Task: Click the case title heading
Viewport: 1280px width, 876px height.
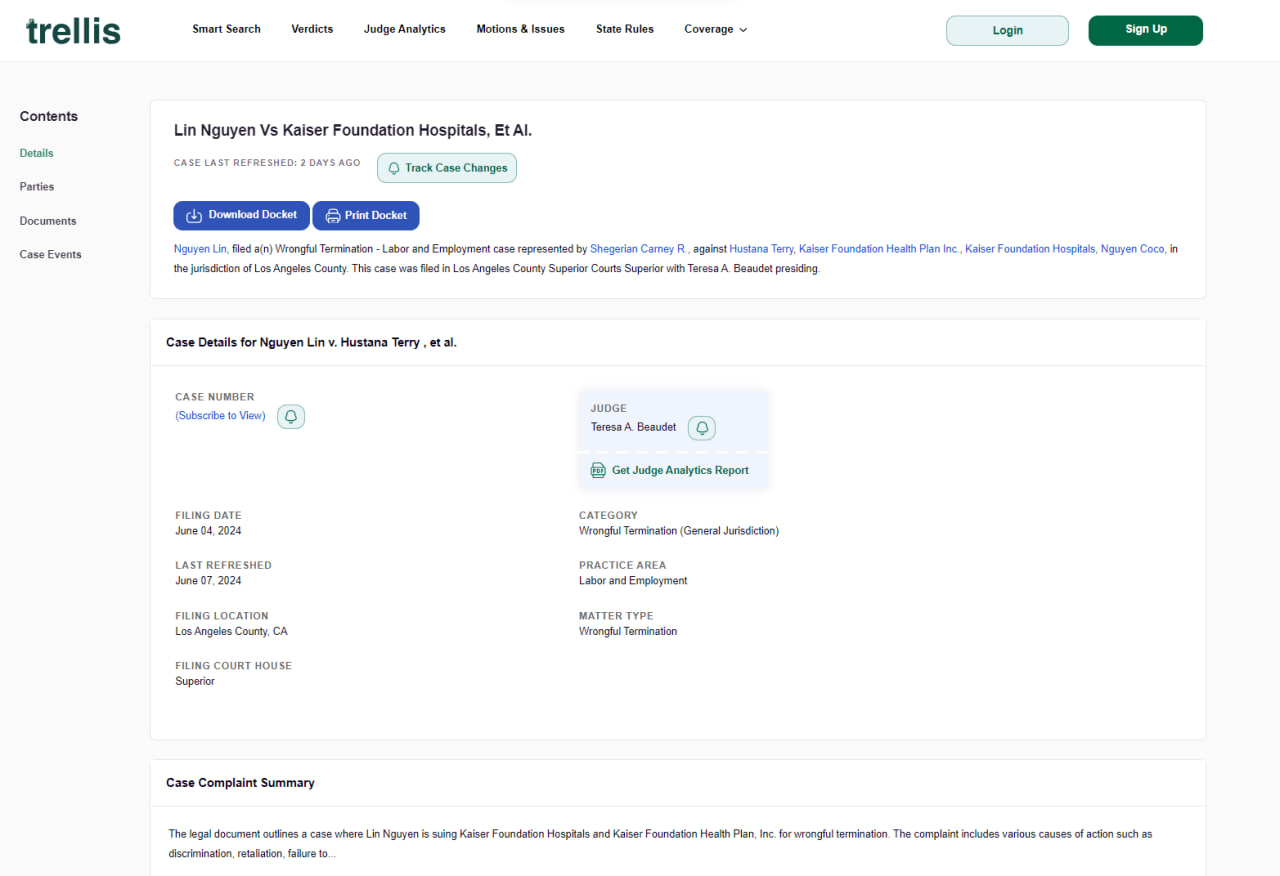Action: click(353, 131)
